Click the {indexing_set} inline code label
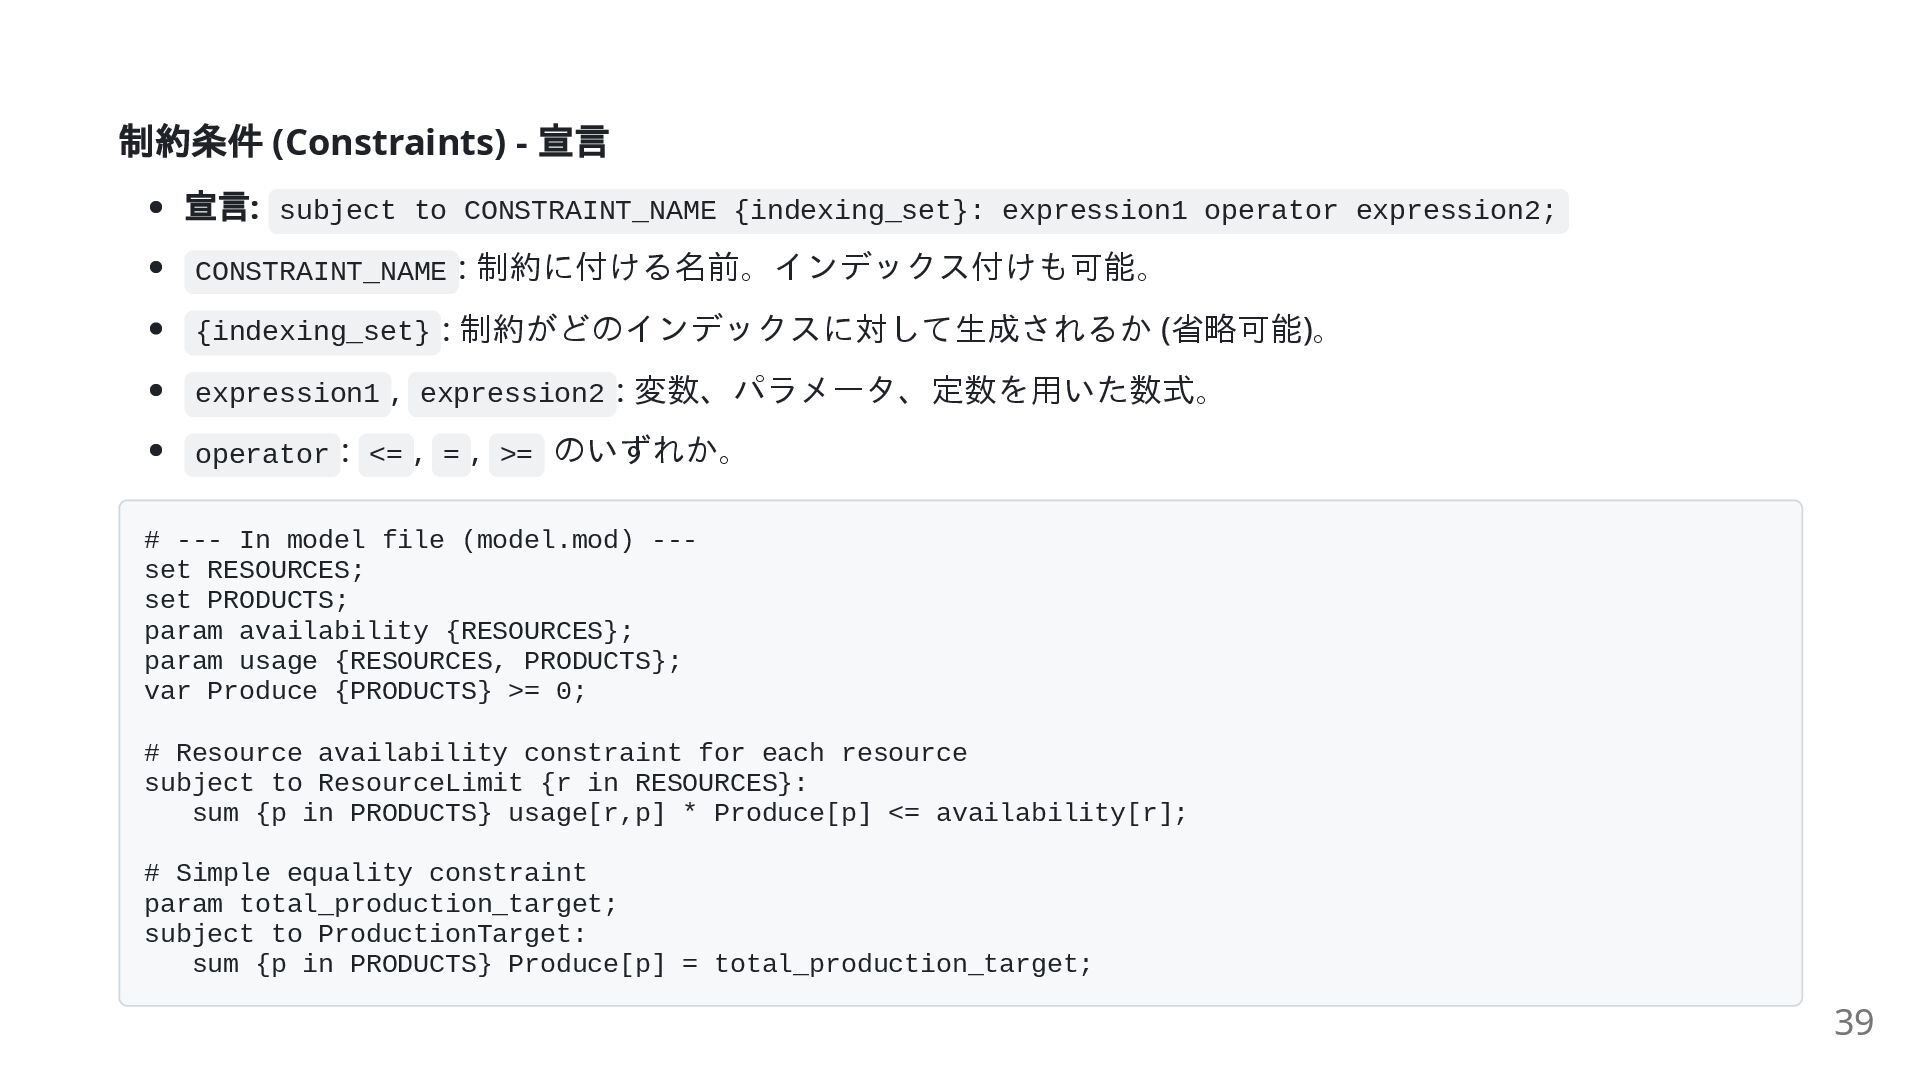The width and height of the screenshot is (1920, 1080). pyautogui.click(x=312, y=332)
